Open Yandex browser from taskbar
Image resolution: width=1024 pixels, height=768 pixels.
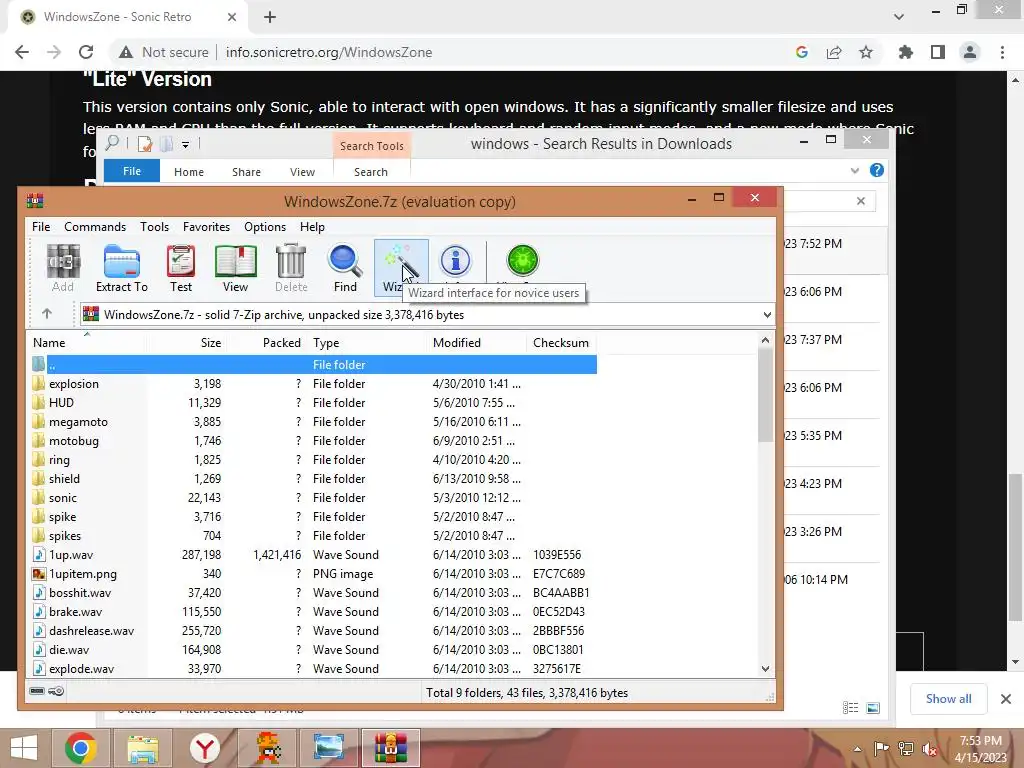205,748
